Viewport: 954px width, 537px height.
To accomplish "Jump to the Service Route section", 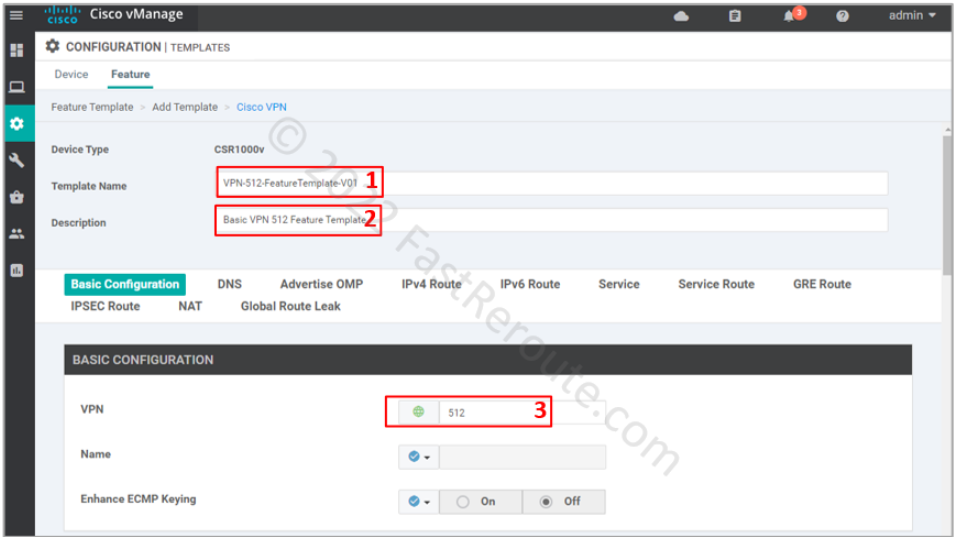I will (x=716, y=284).
